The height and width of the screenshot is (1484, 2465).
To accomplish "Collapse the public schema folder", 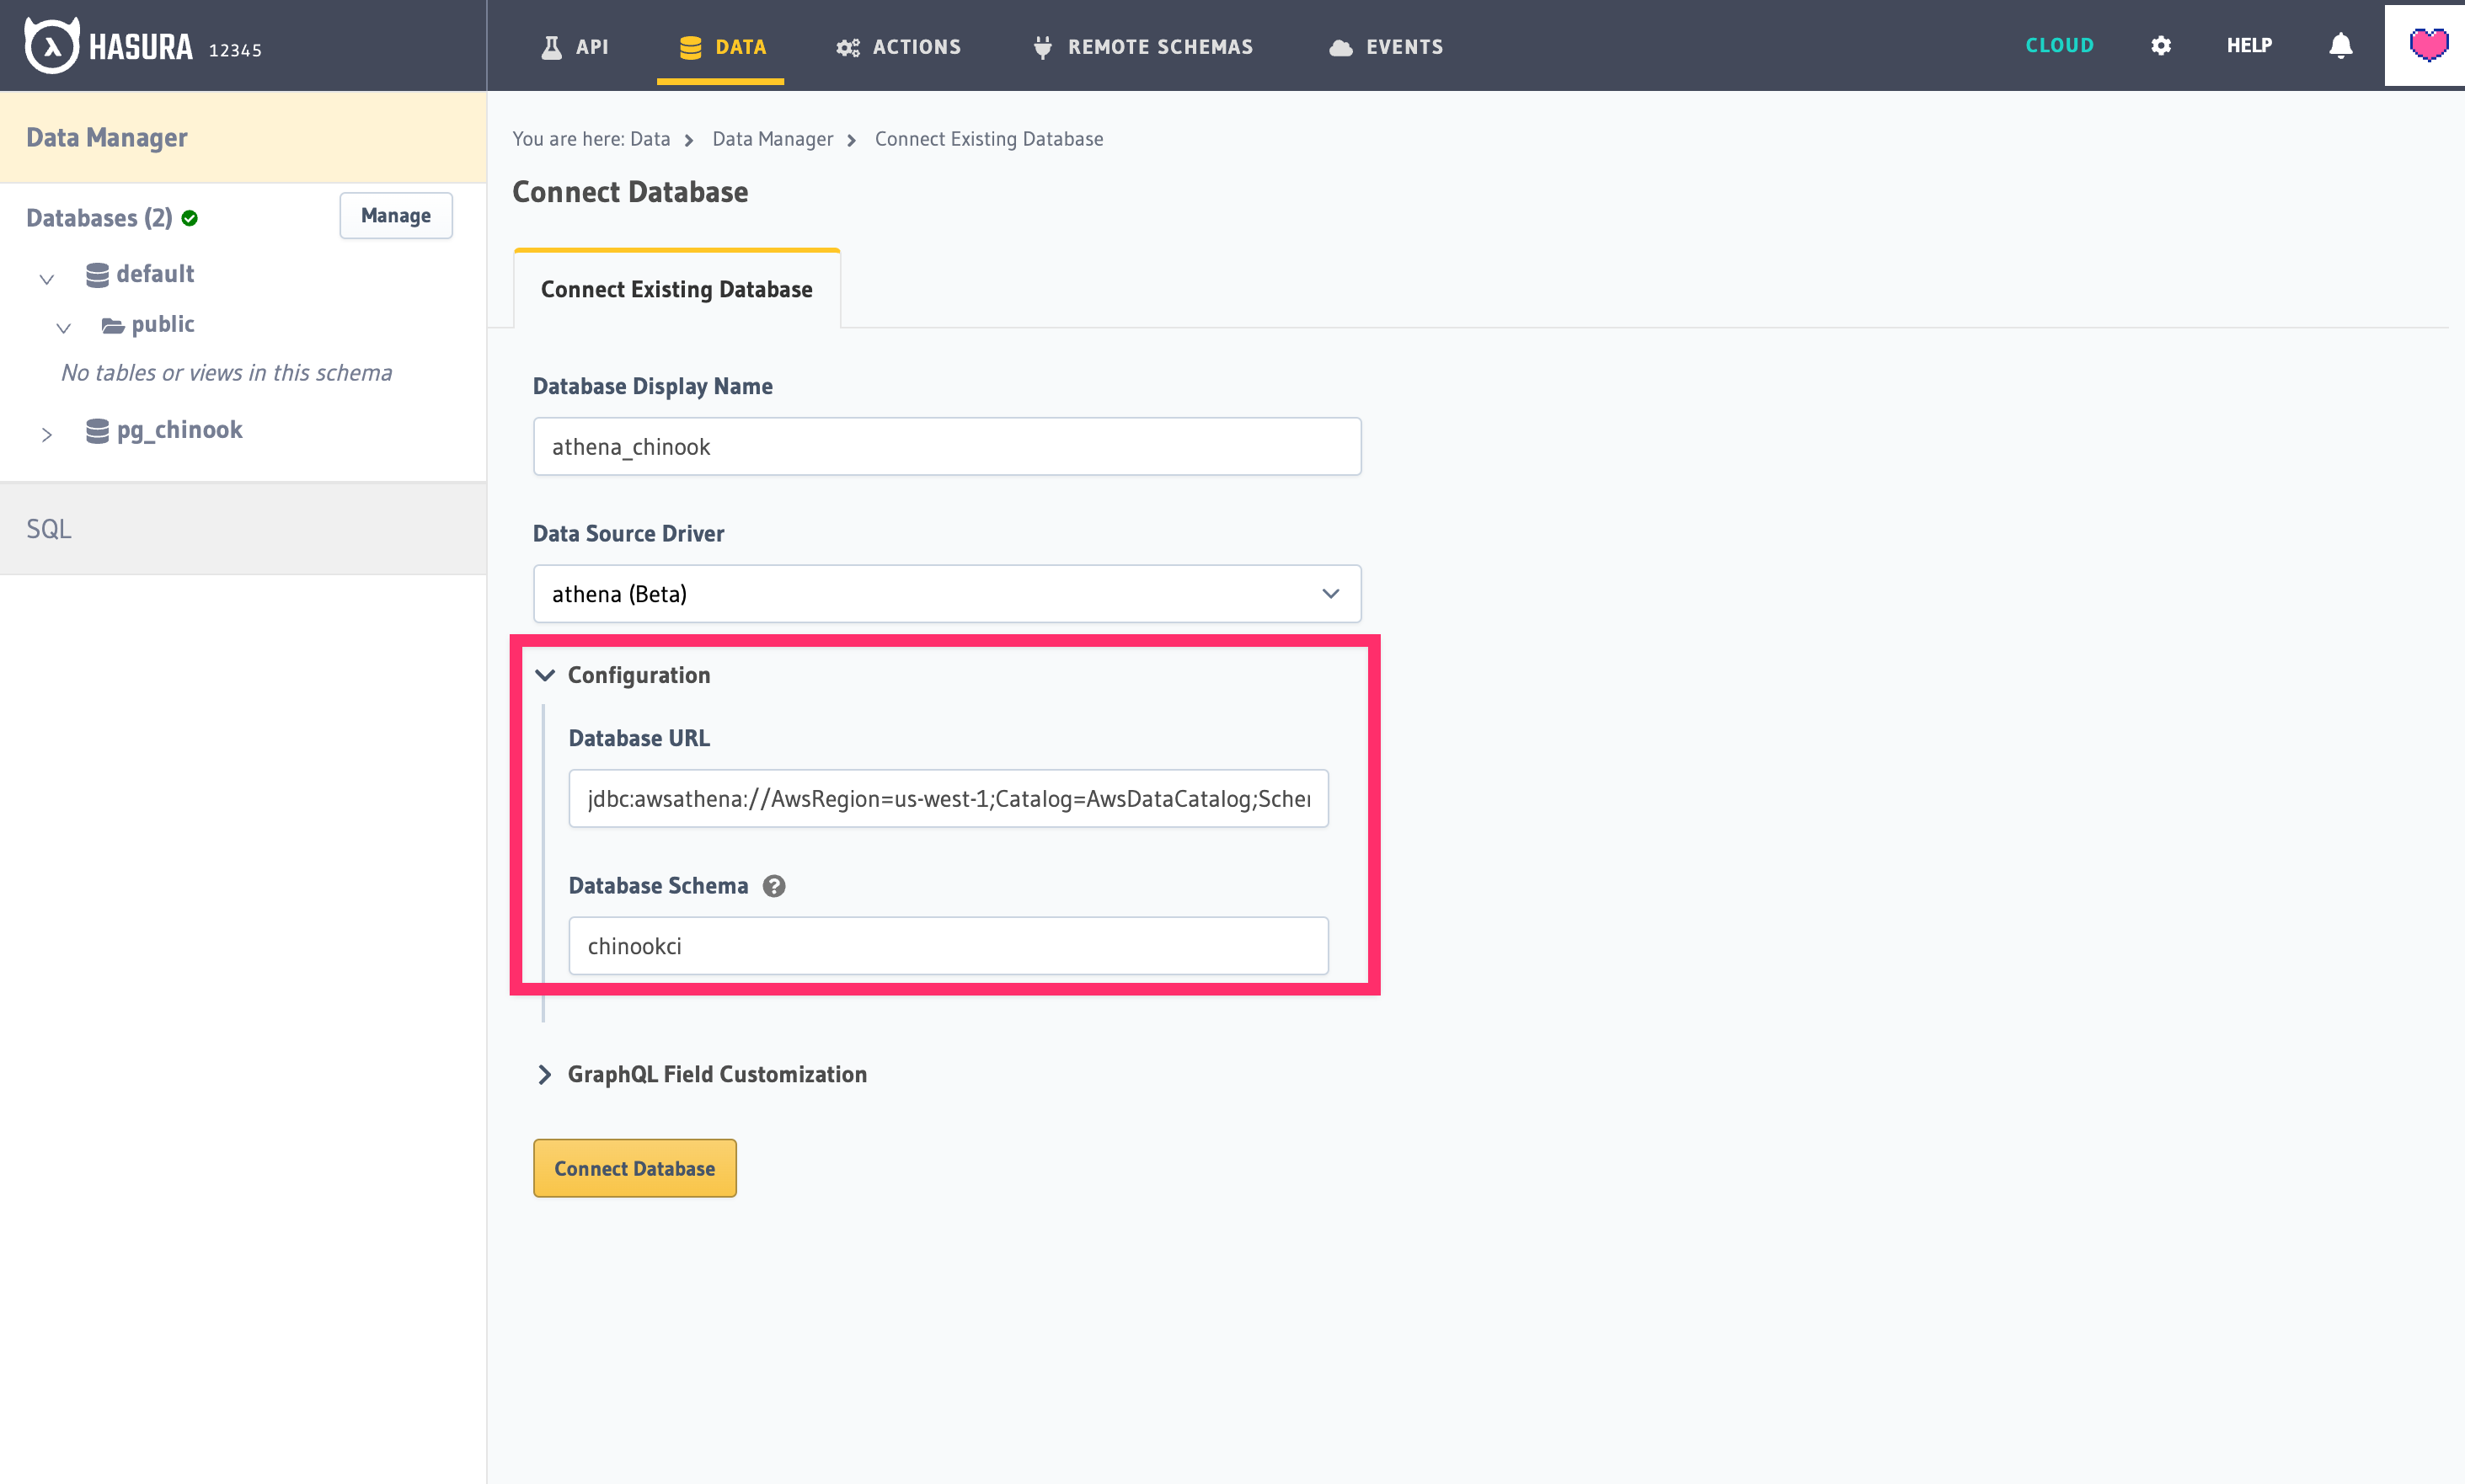I will (x=63, y=327).
